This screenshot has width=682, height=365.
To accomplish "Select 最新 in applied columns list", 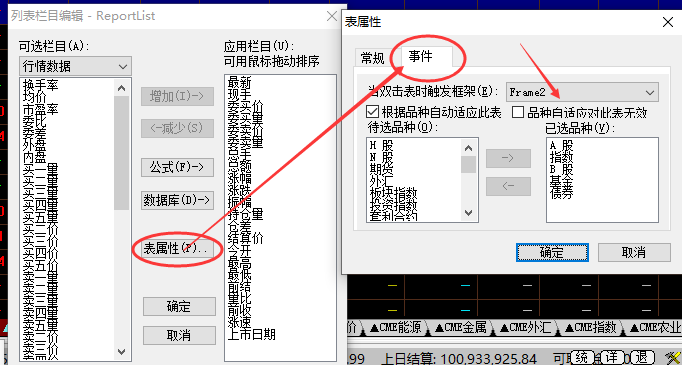I will pyautogui.click(x=239, y=82).
